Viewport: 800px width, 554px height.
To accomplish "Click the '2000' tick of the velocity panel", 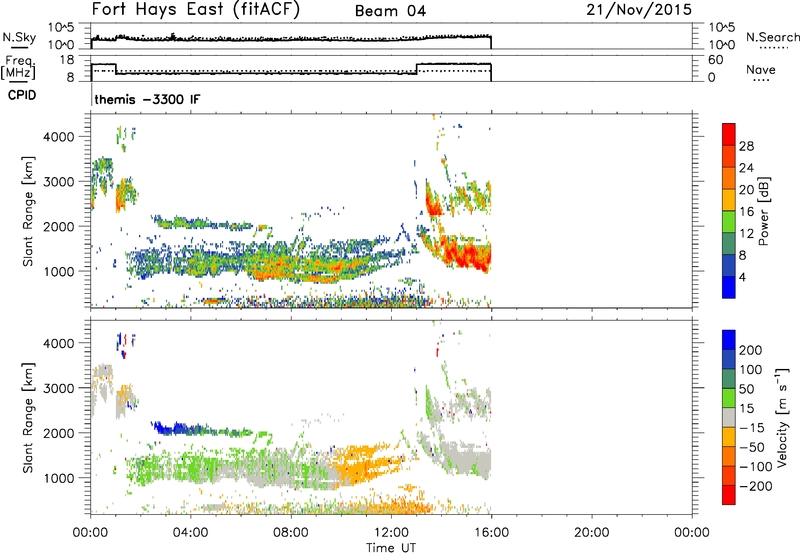I will [x=59, y=433].
